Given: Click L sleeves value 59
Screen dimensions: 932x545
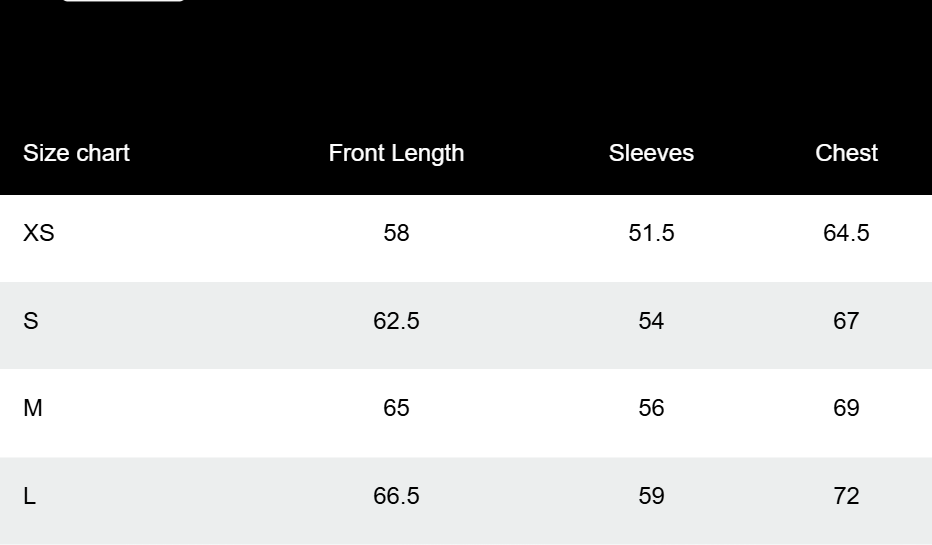Looking at the screenshot, I should pyautogui.click(x=651, y=496).
